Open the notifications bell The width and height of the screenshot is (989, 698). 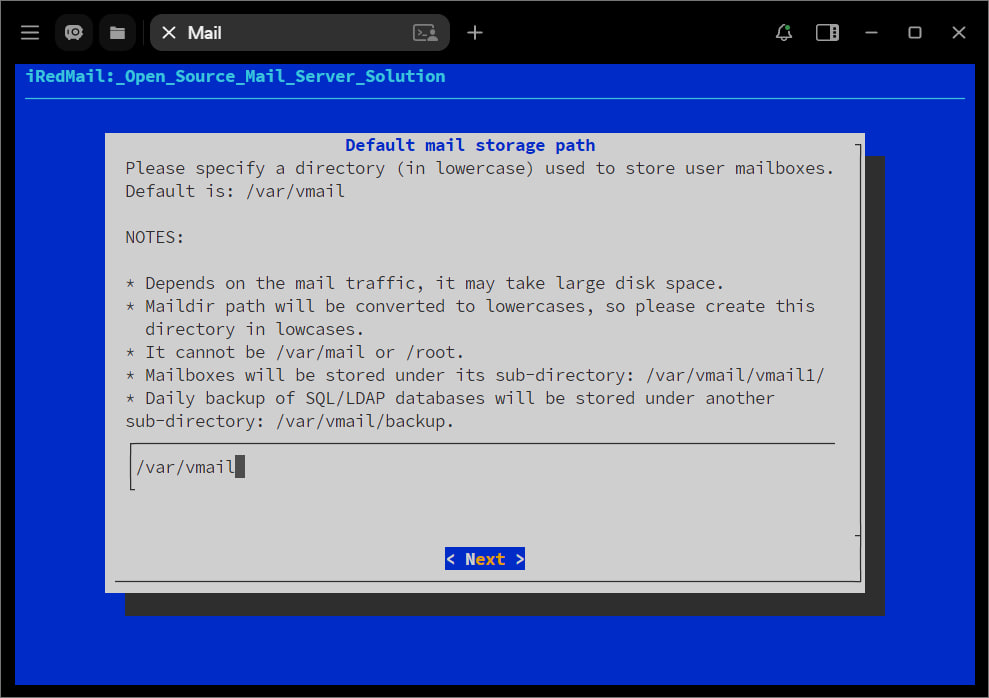(784, 33)
